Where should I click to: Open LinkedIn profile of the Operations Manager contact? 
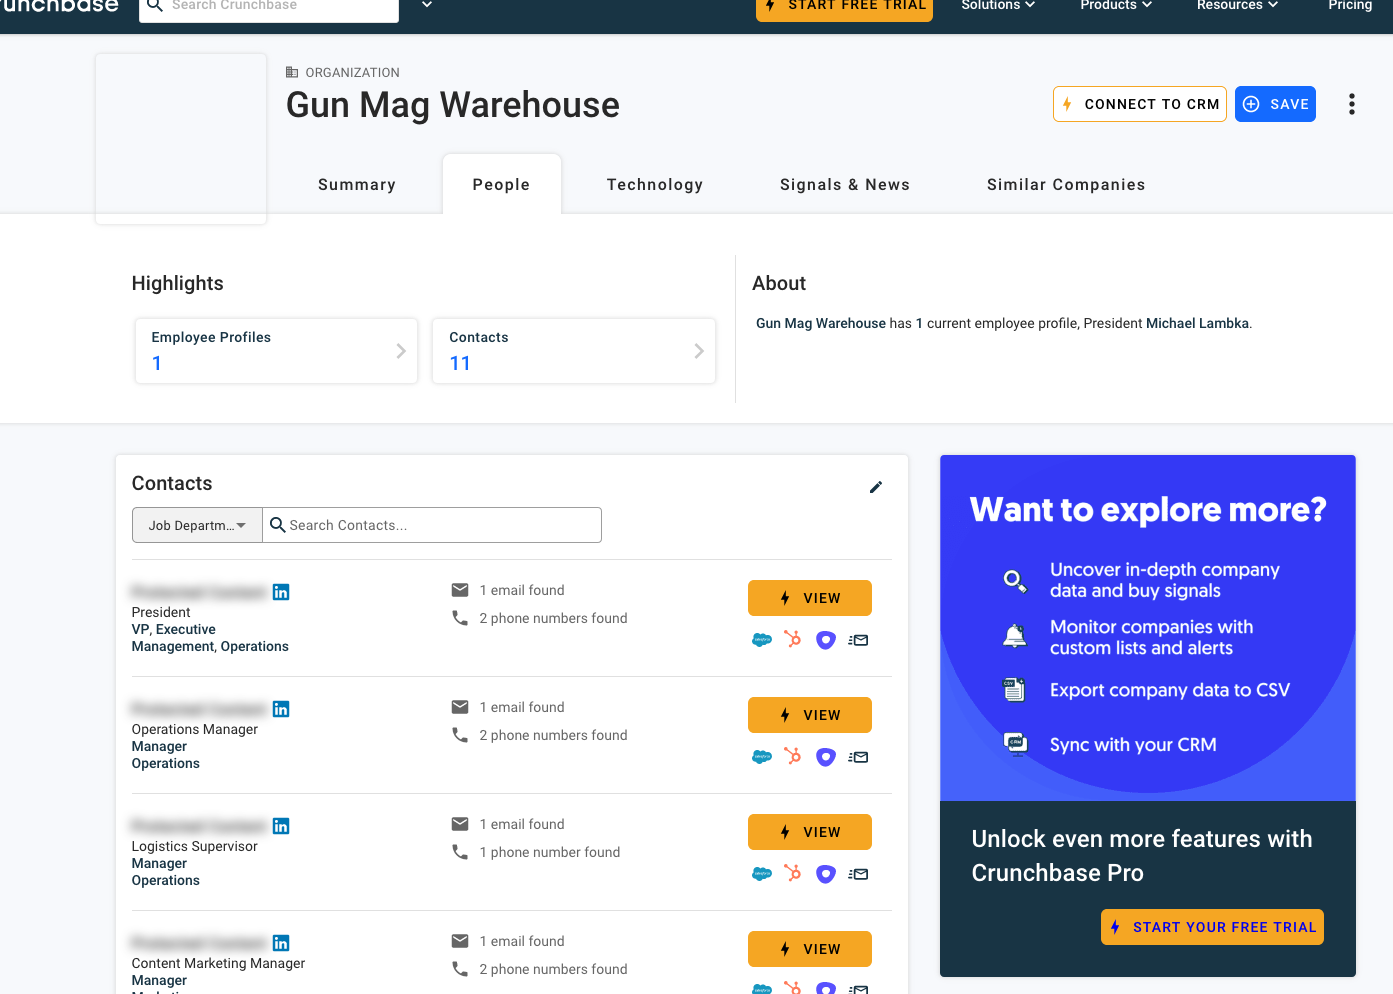click(281, 709)
